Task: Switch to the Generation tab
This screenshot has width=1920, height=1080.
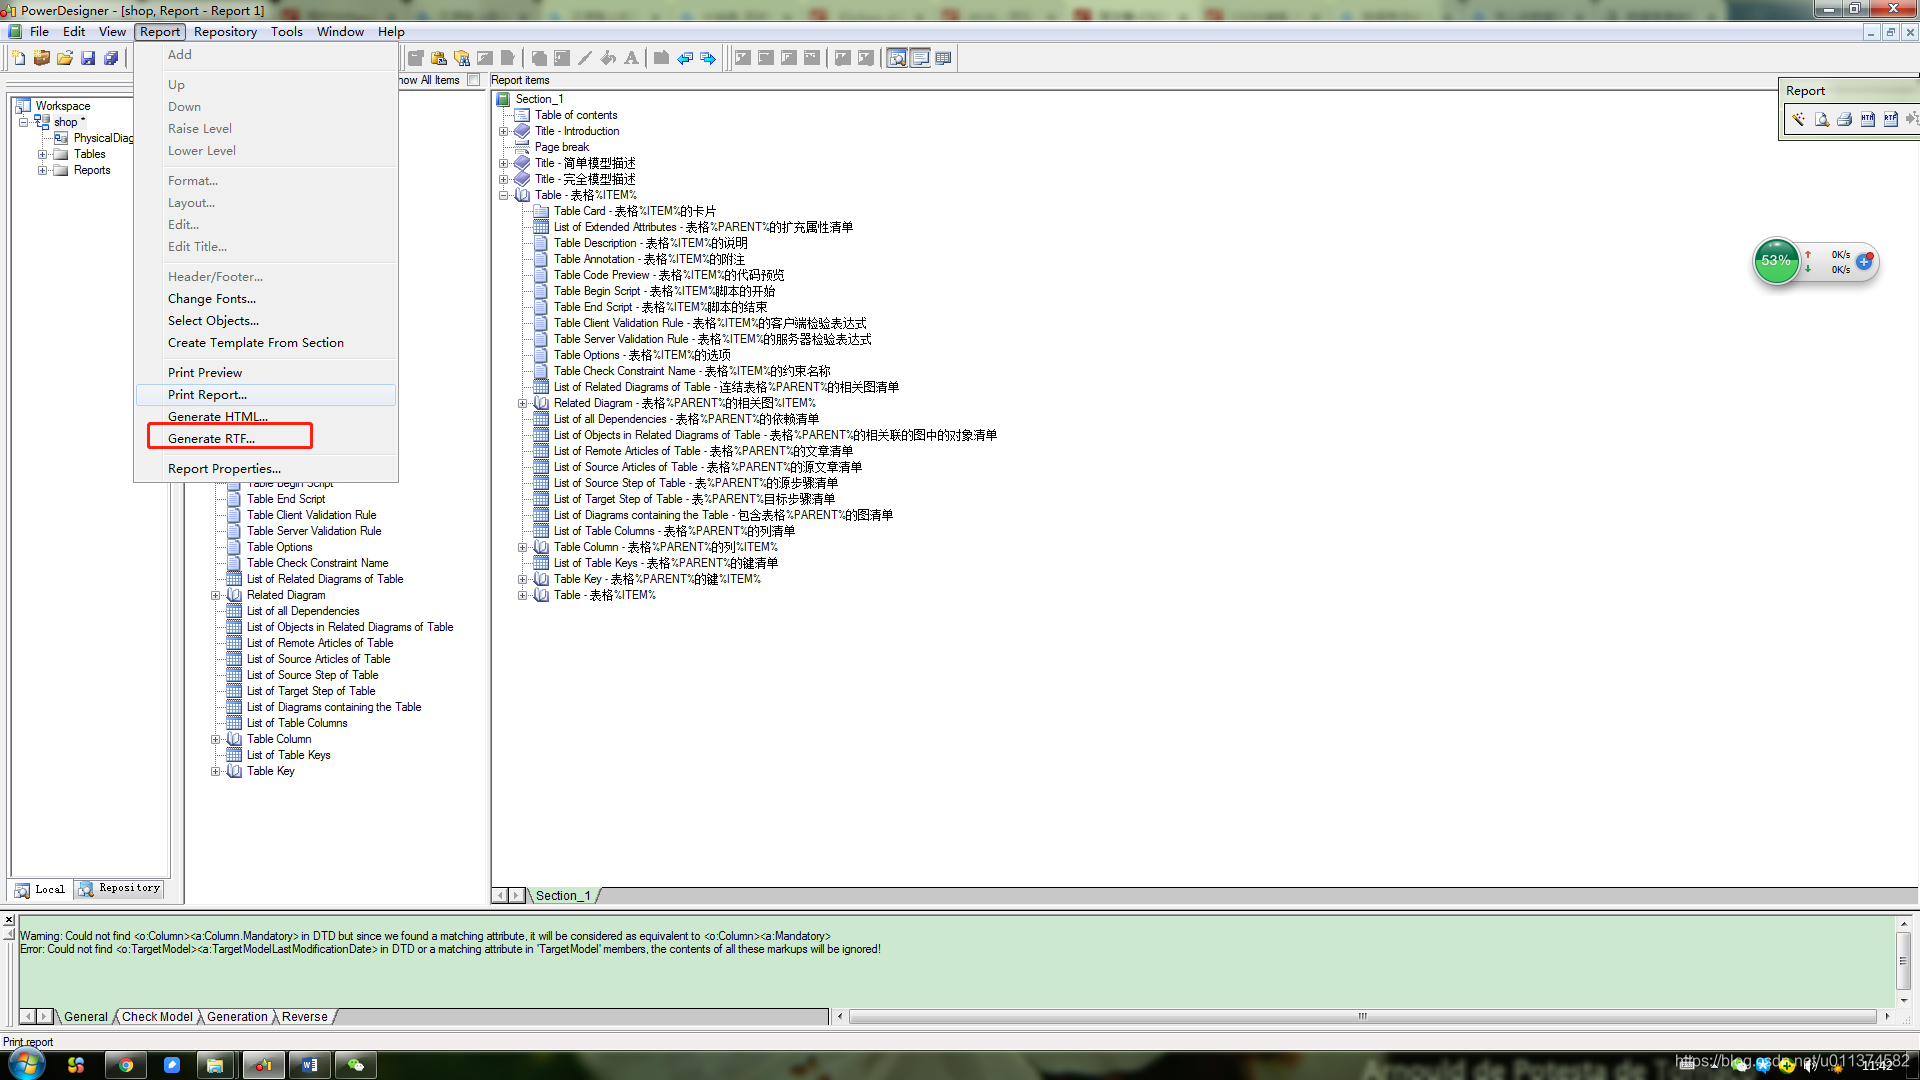Action: pos(239,1015)
